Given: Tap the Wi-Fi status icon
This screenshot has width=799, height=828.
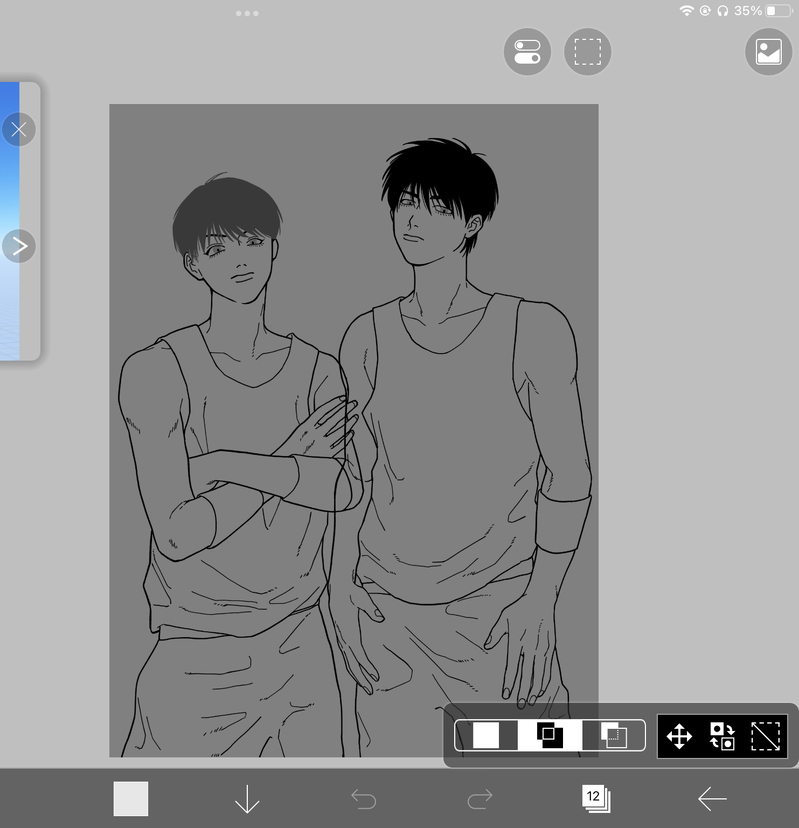Looking at the screenshot, I should (686, 11).
